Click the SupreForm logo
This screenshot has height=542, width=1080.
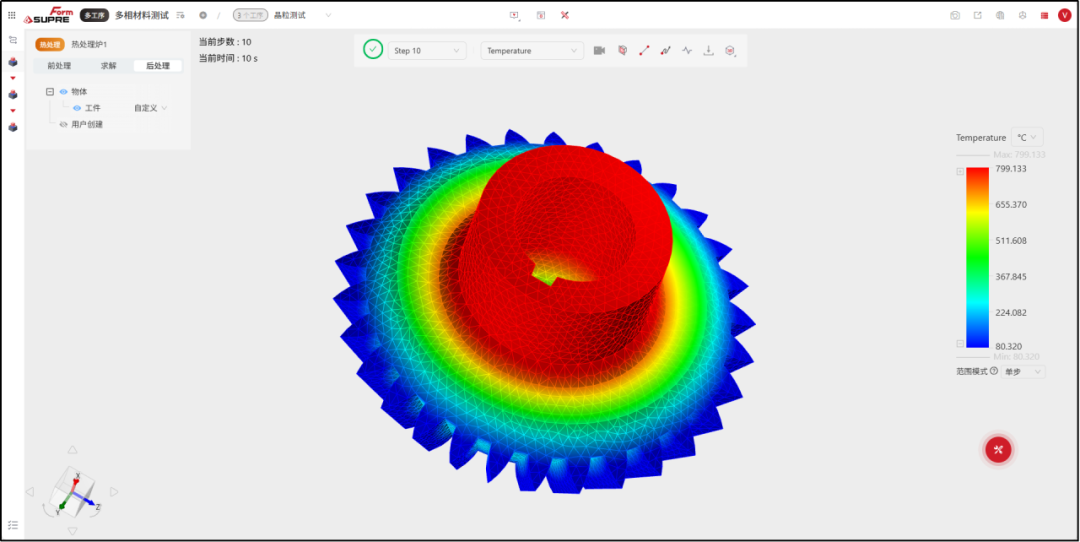[x=50, y=14]
